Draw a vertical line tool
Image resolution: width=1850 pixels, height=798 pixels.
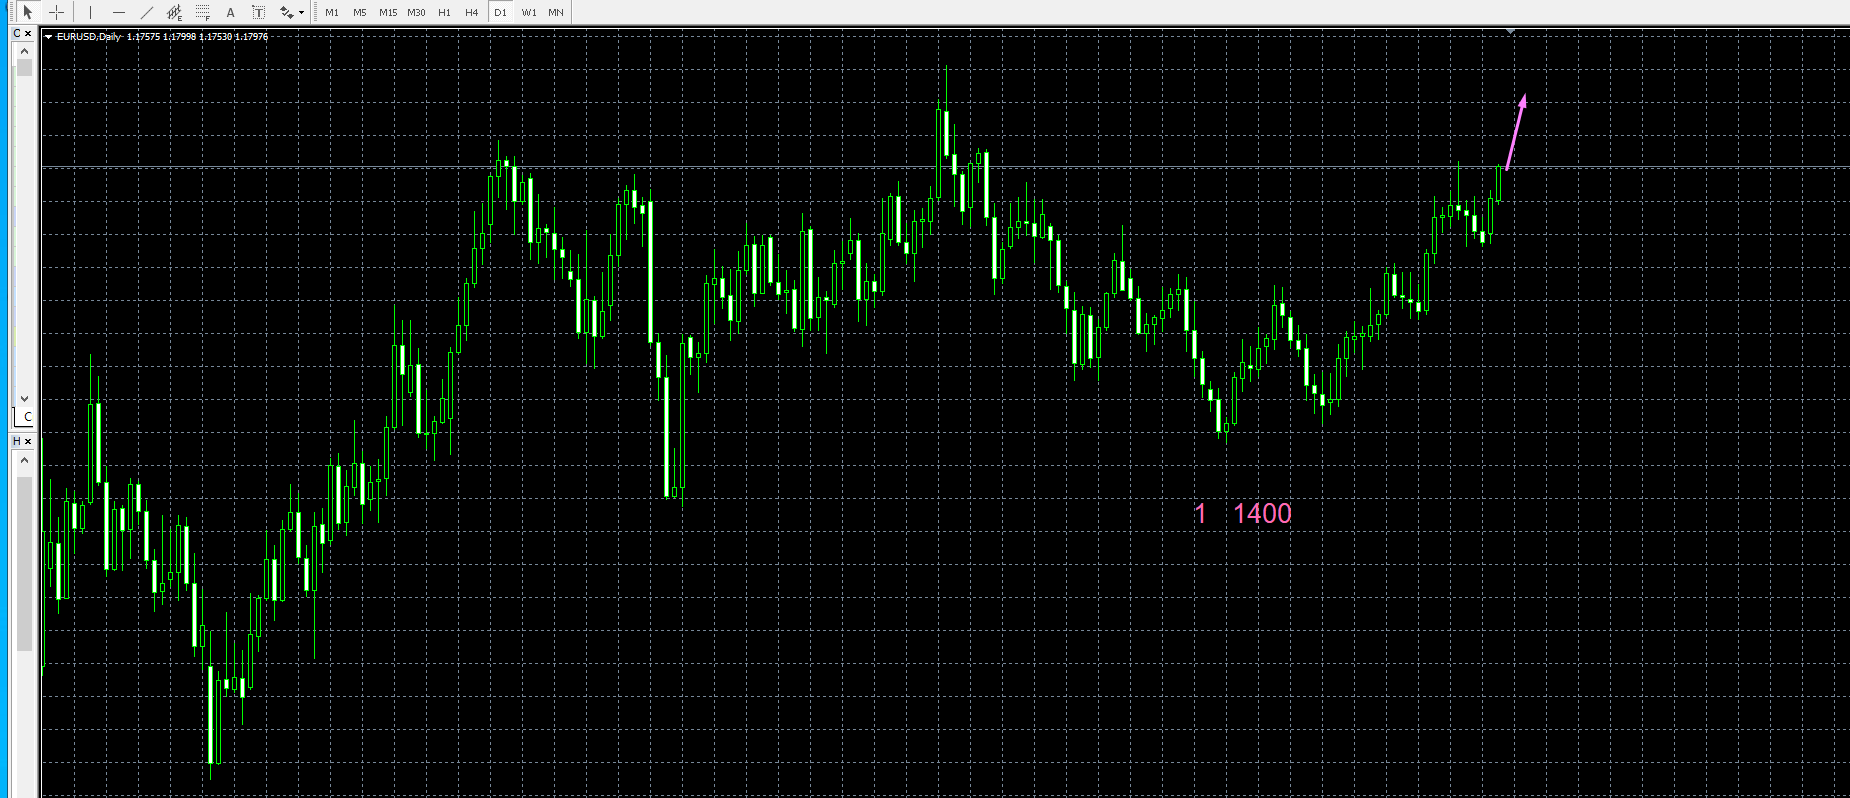(90, 12)
